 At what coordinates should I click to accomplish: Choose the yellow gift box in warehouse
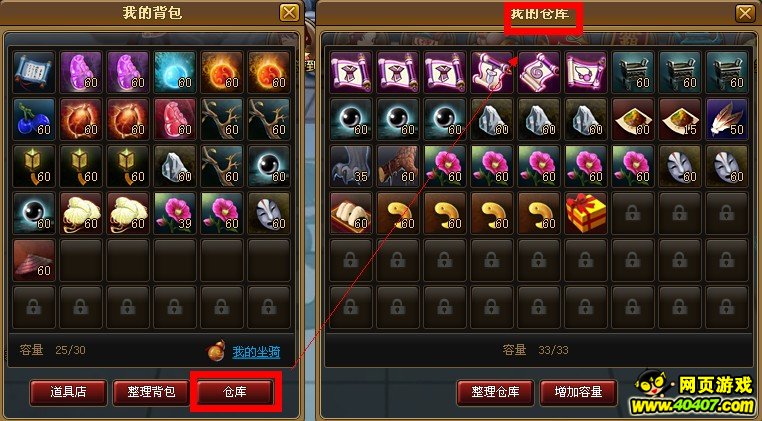586,213
